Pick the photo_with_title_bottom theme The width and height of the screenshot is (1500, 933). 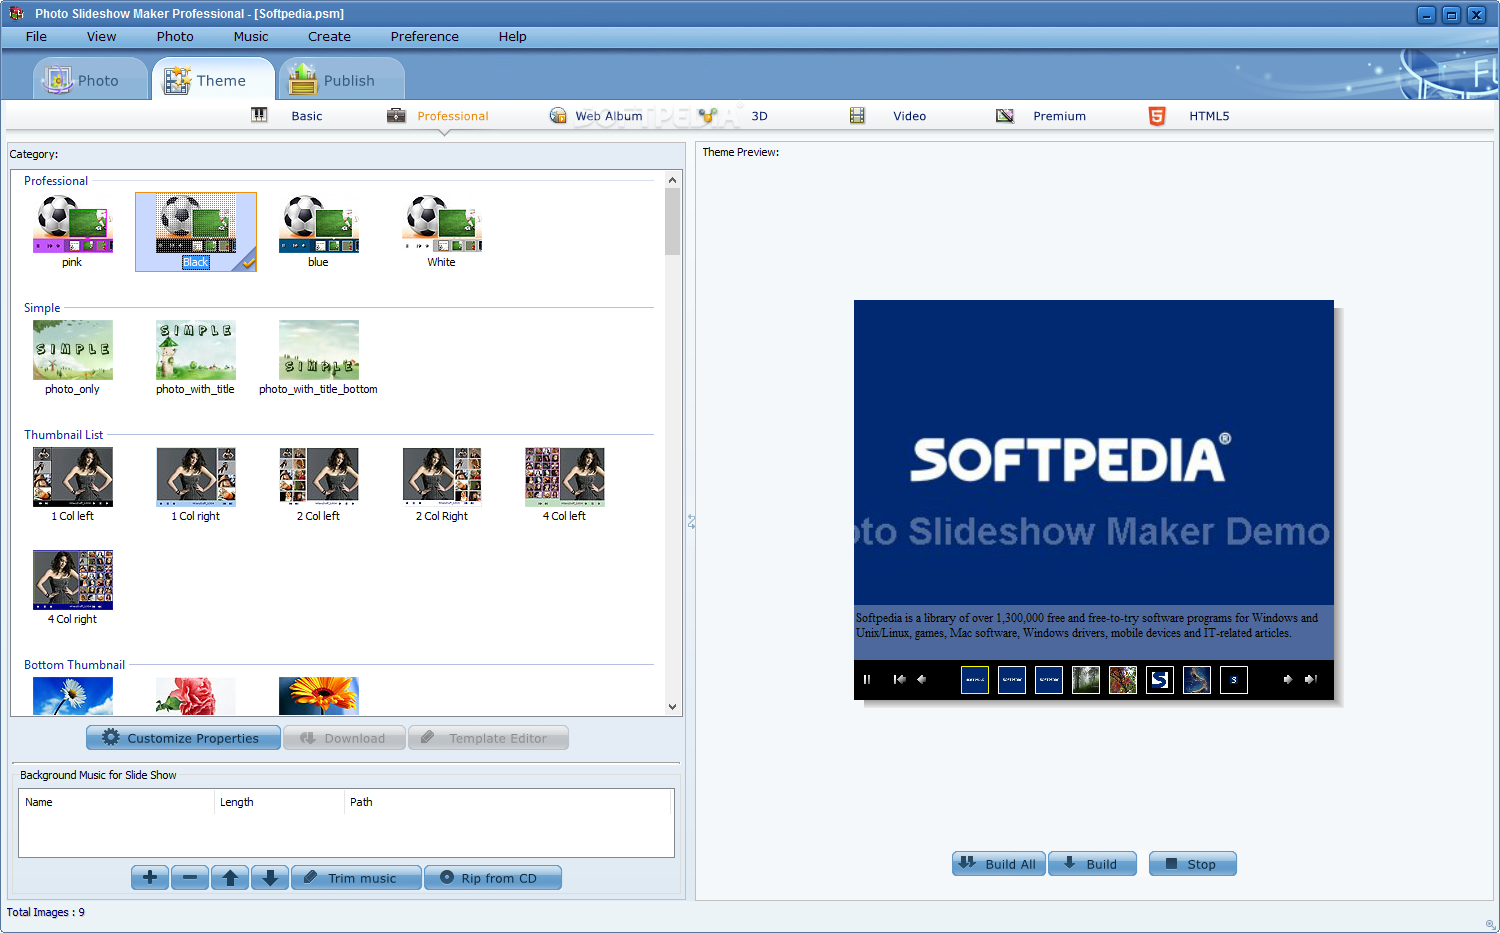[318, 350]
